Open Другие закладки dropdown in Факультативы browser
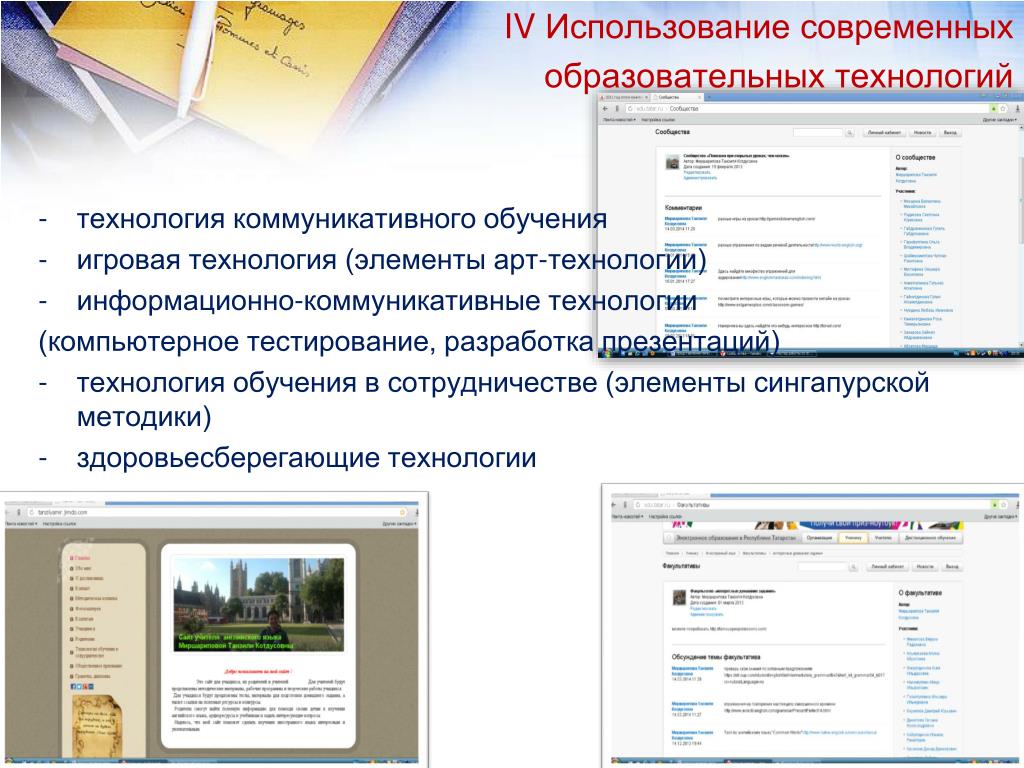The width and height of the screenshot is (1024, 768). [1000, 517]
